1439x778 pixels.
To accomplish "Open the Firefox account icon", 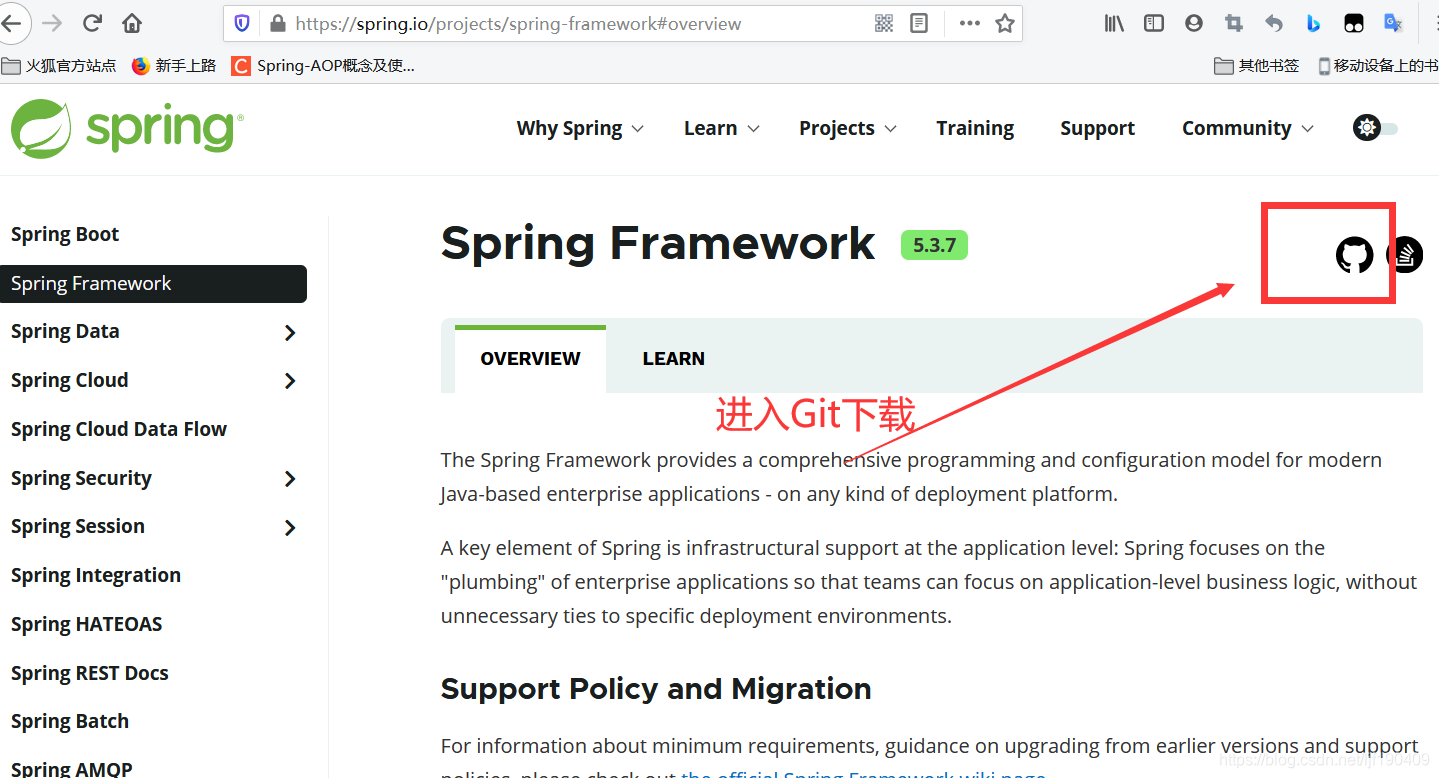I will point(1193,23).
